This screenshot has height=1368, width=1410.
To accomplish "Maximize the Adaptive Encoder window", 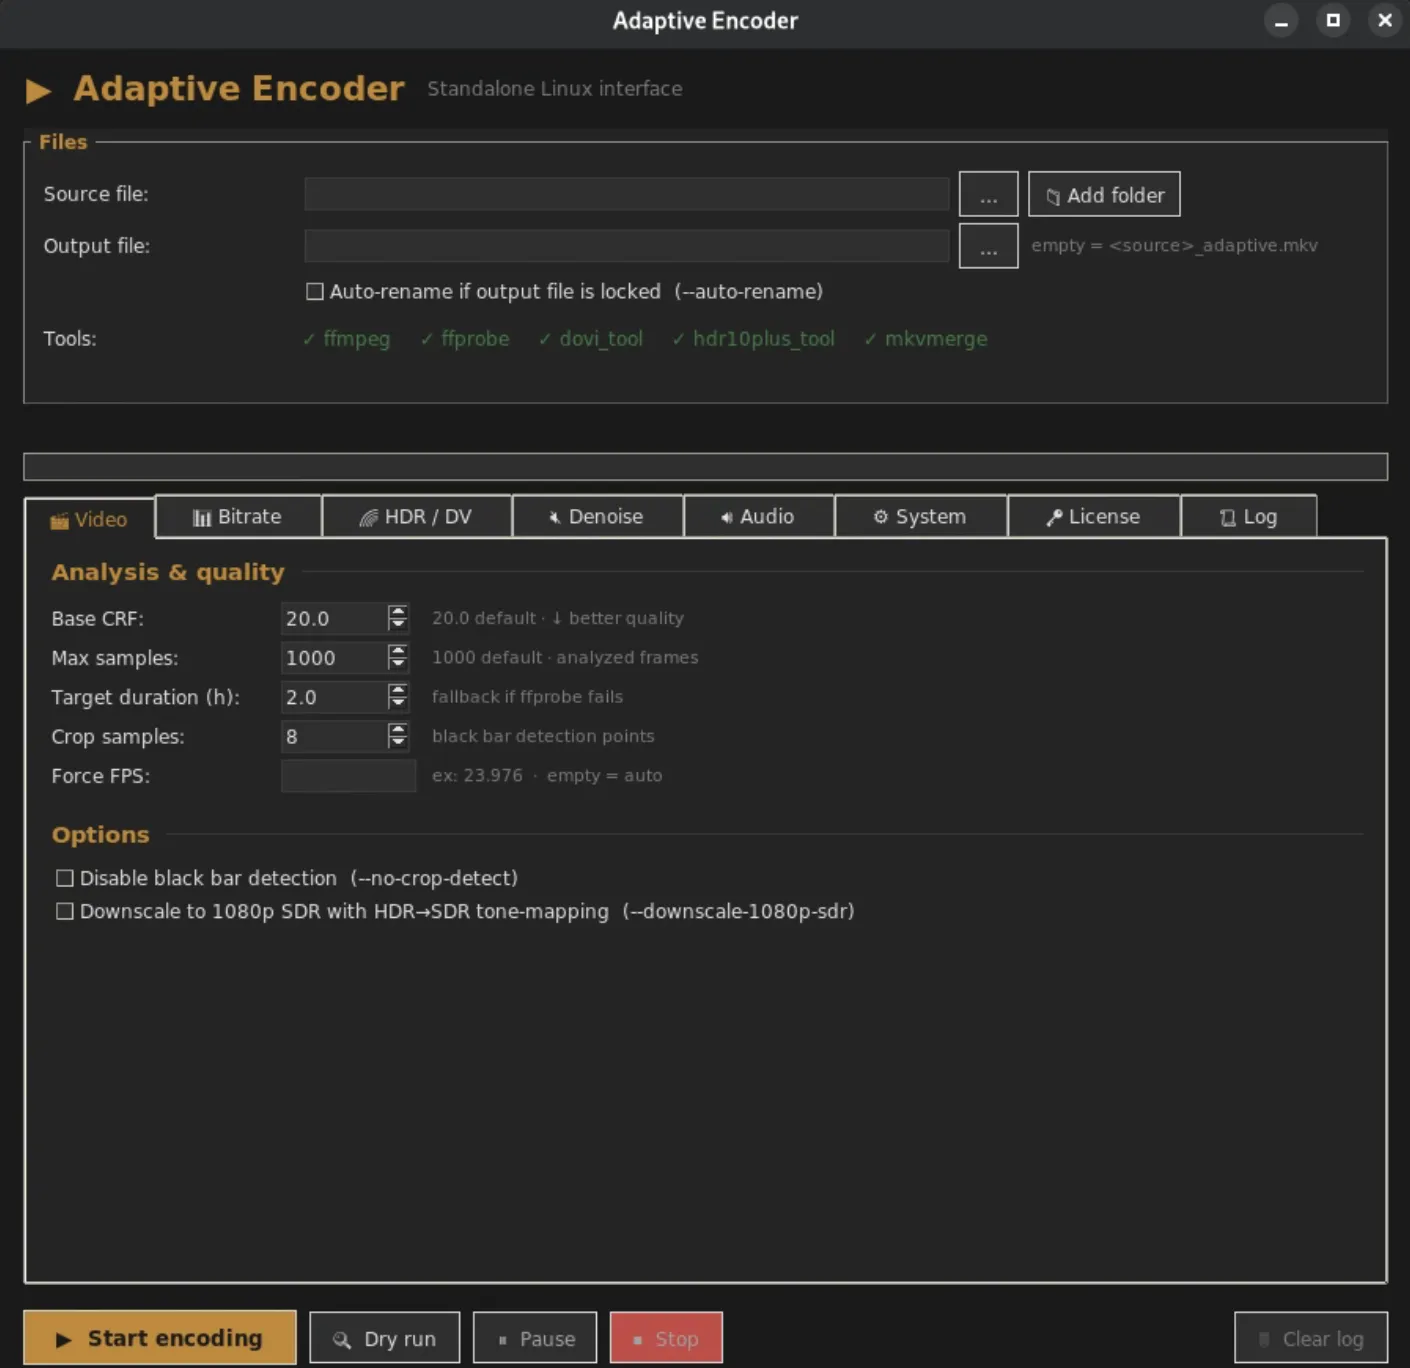I will pyautogui.click(x=1333, y=20).
